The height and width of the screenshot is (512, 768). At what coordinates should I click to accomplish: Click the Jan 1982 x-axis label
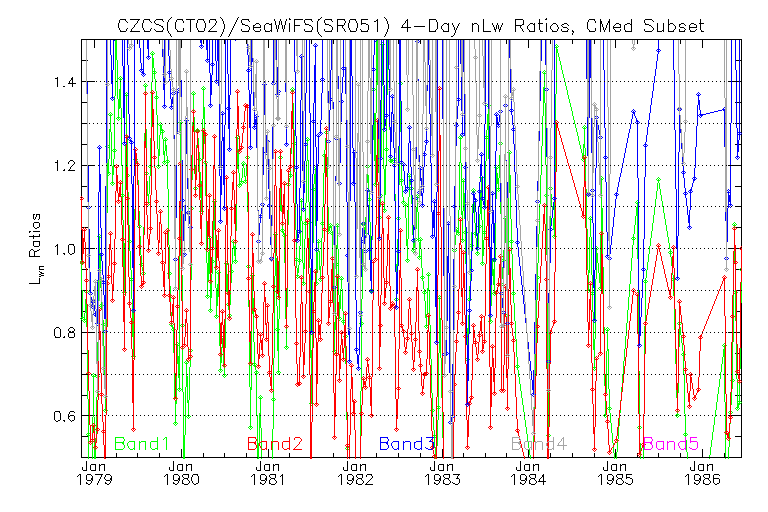[355, 473]
